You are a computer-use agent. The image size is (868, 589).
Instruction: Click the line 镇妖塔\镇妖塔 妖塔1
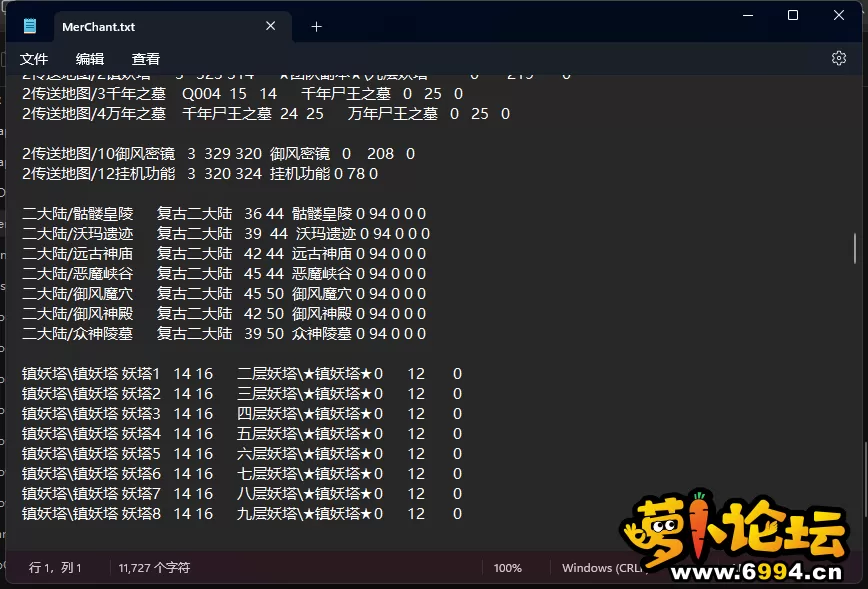(242, 373)
